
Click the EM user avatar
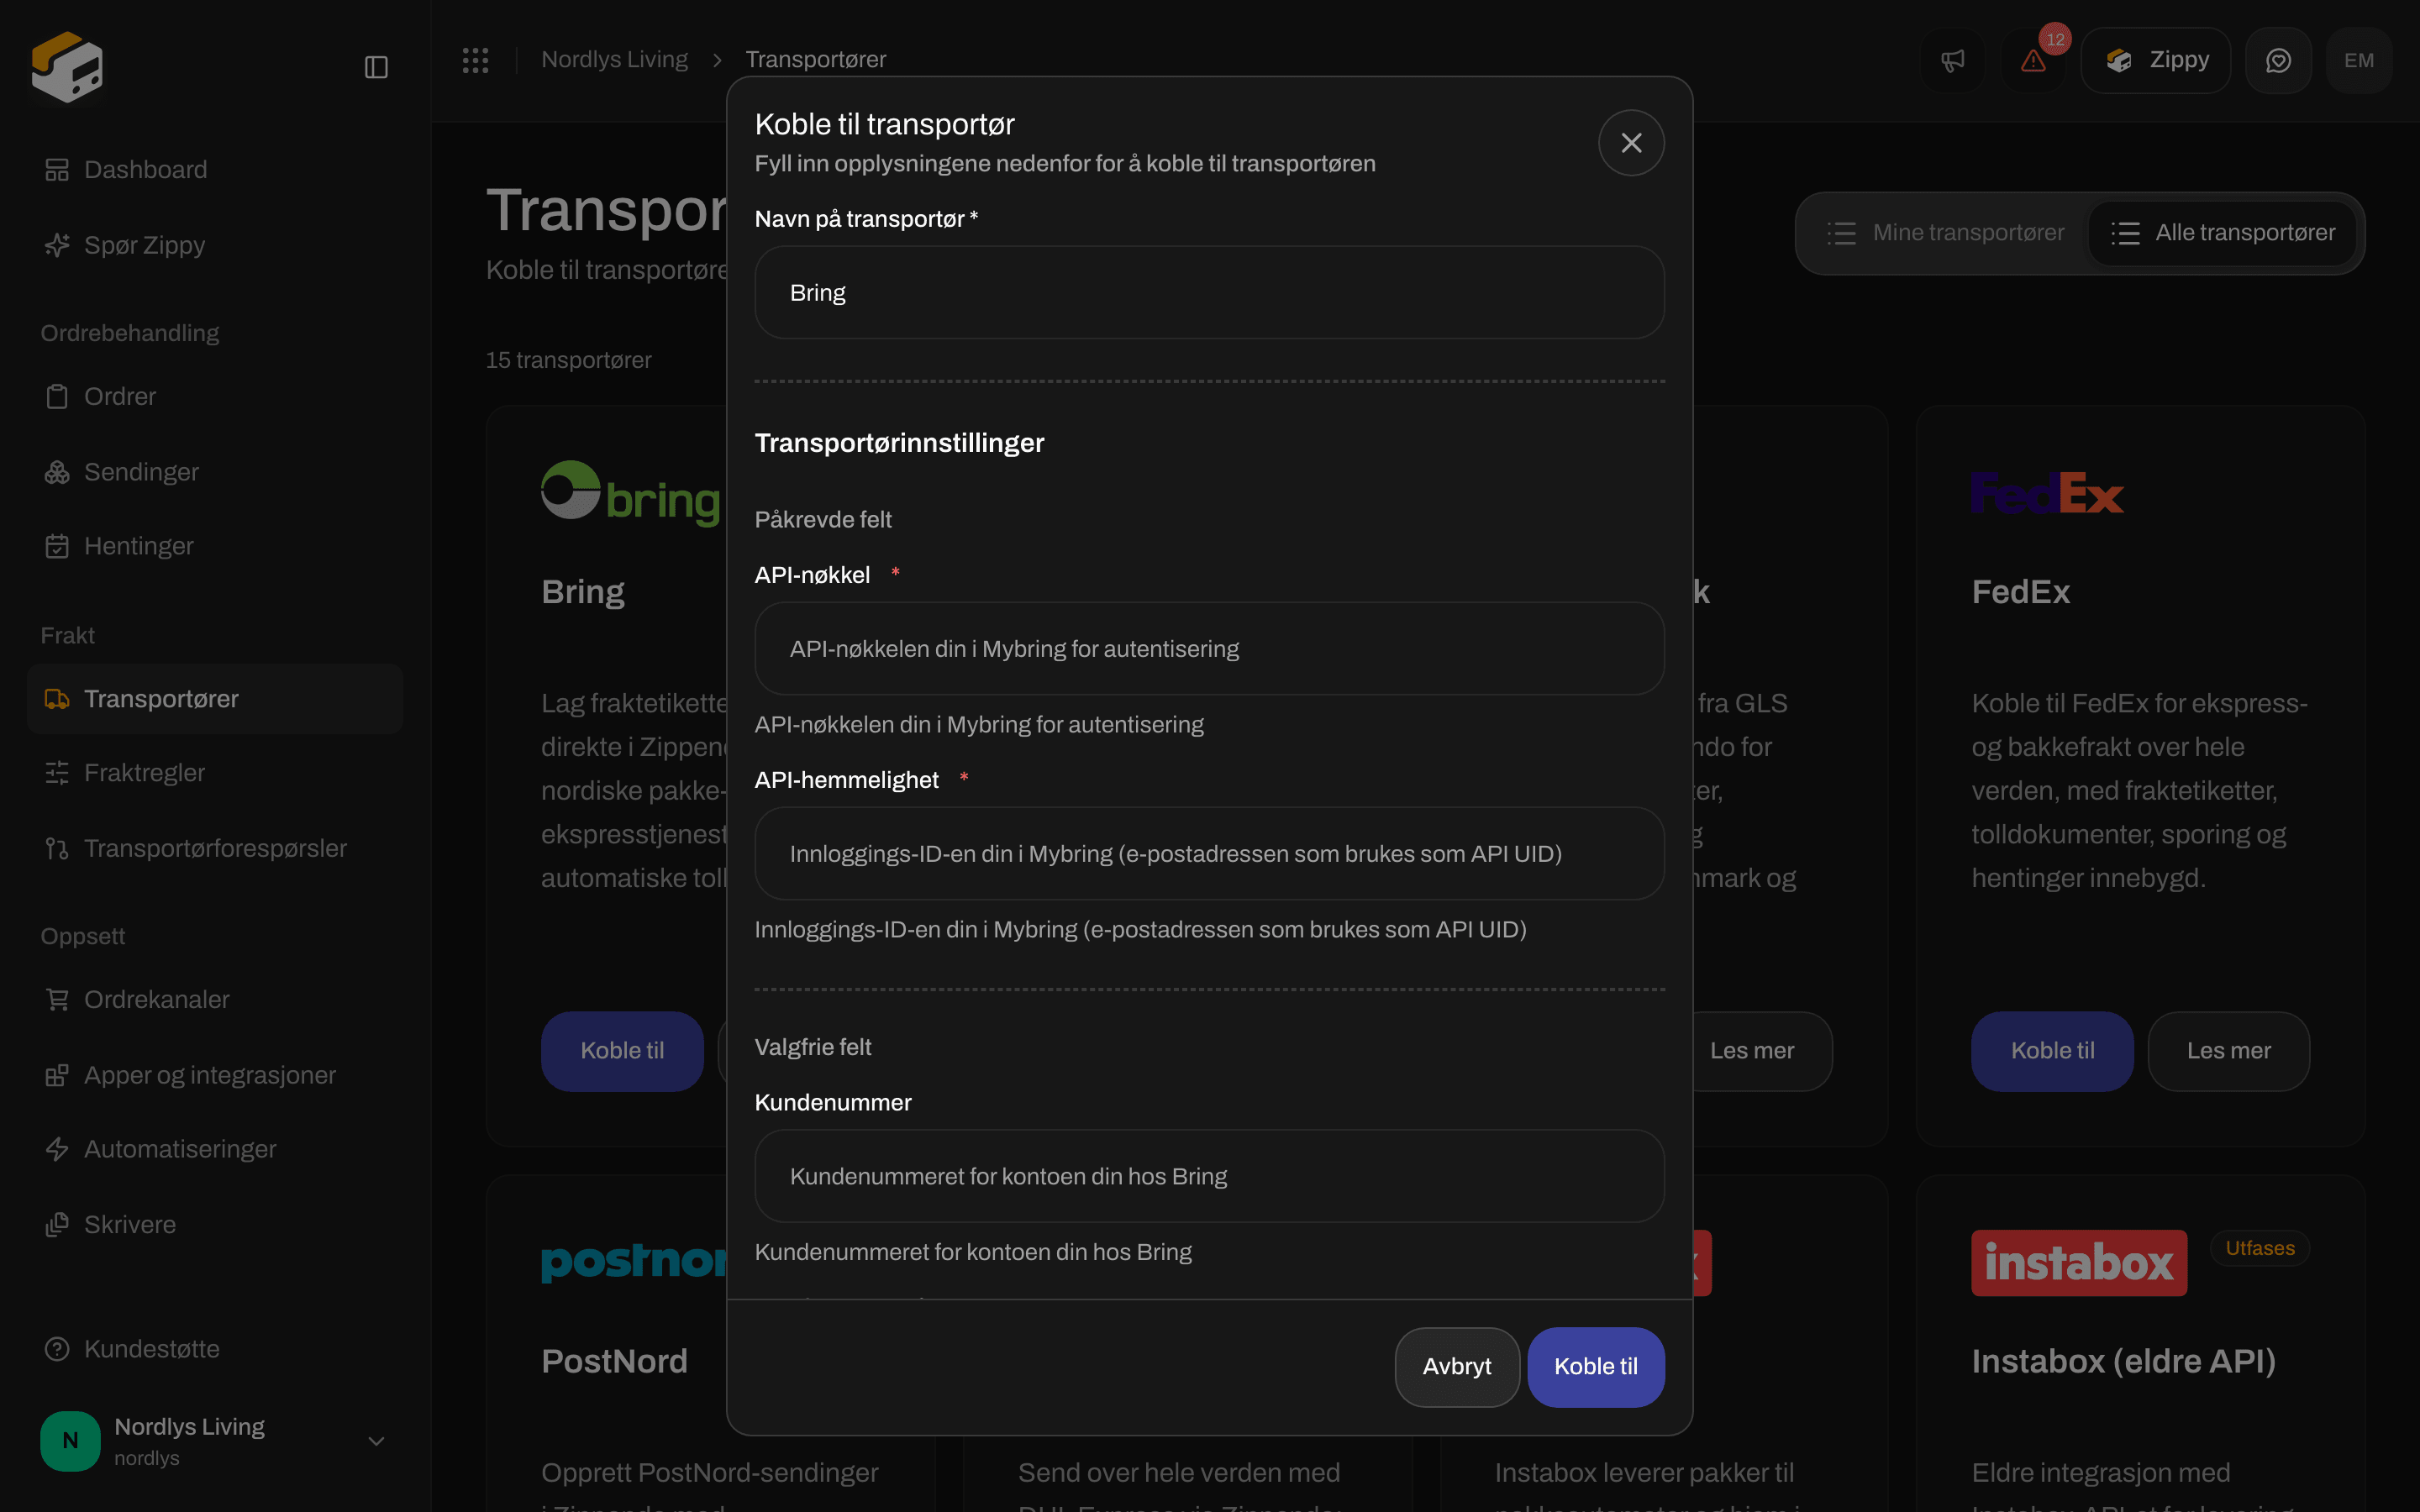tap(2359, 60)
